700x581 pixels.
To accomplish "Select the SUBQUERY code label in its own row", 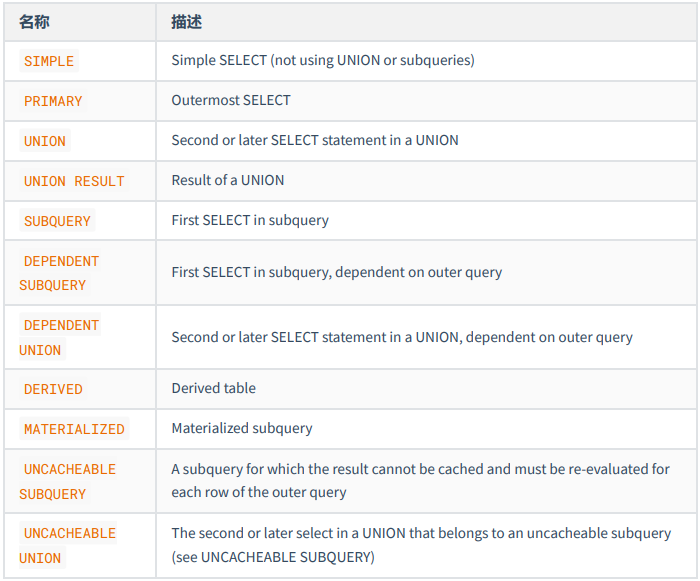I will coord(57,221).
